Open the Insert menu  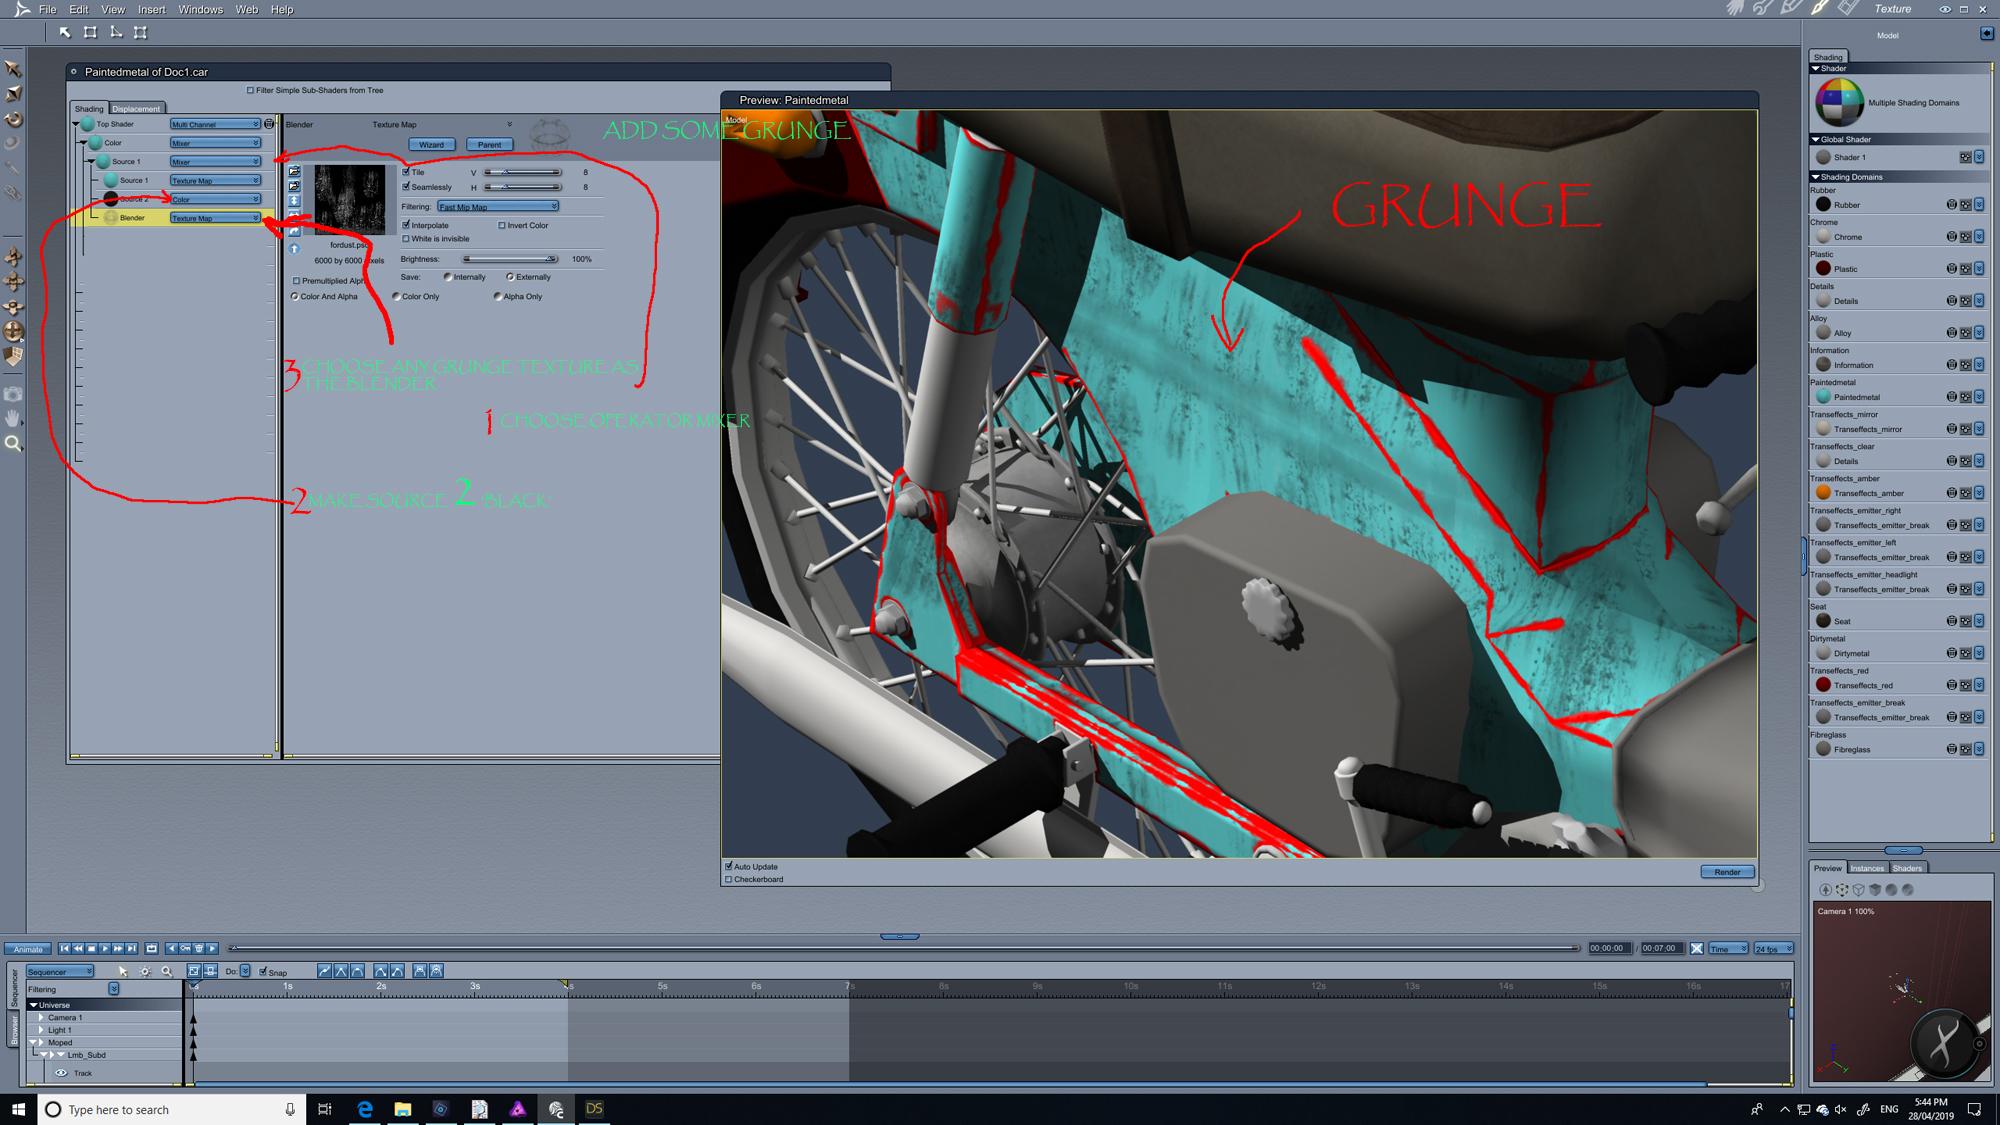tap(151, 9)
